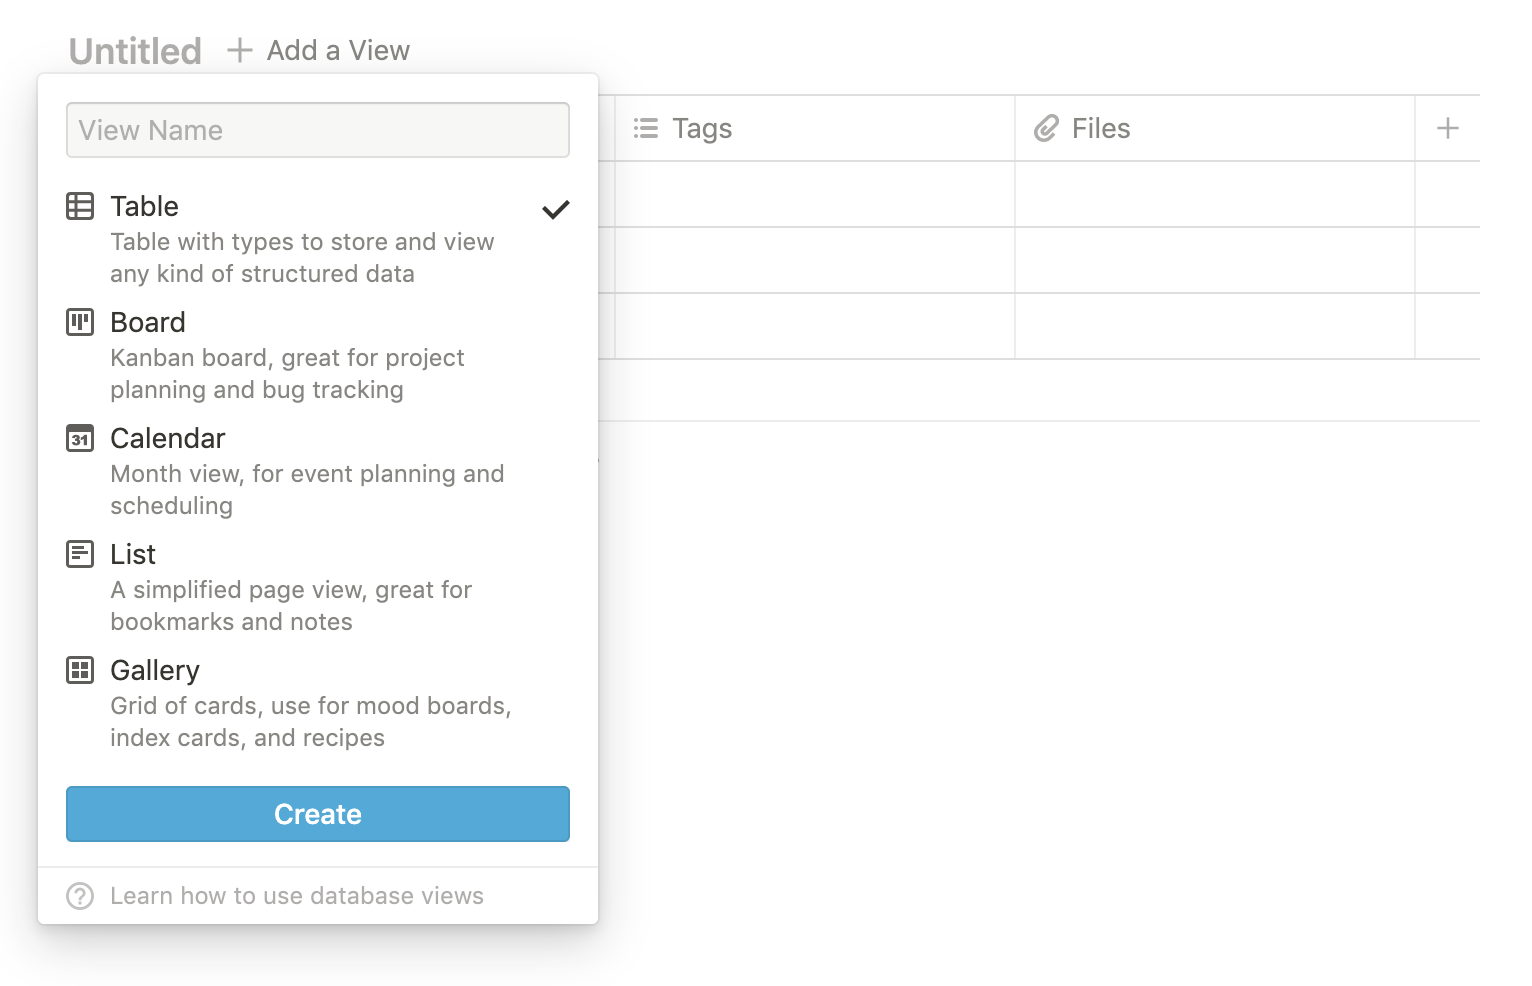Click the list icon beside Tags
Image resolution: width=1532 pixels, height=986 pixels.
tap(646, 128)
